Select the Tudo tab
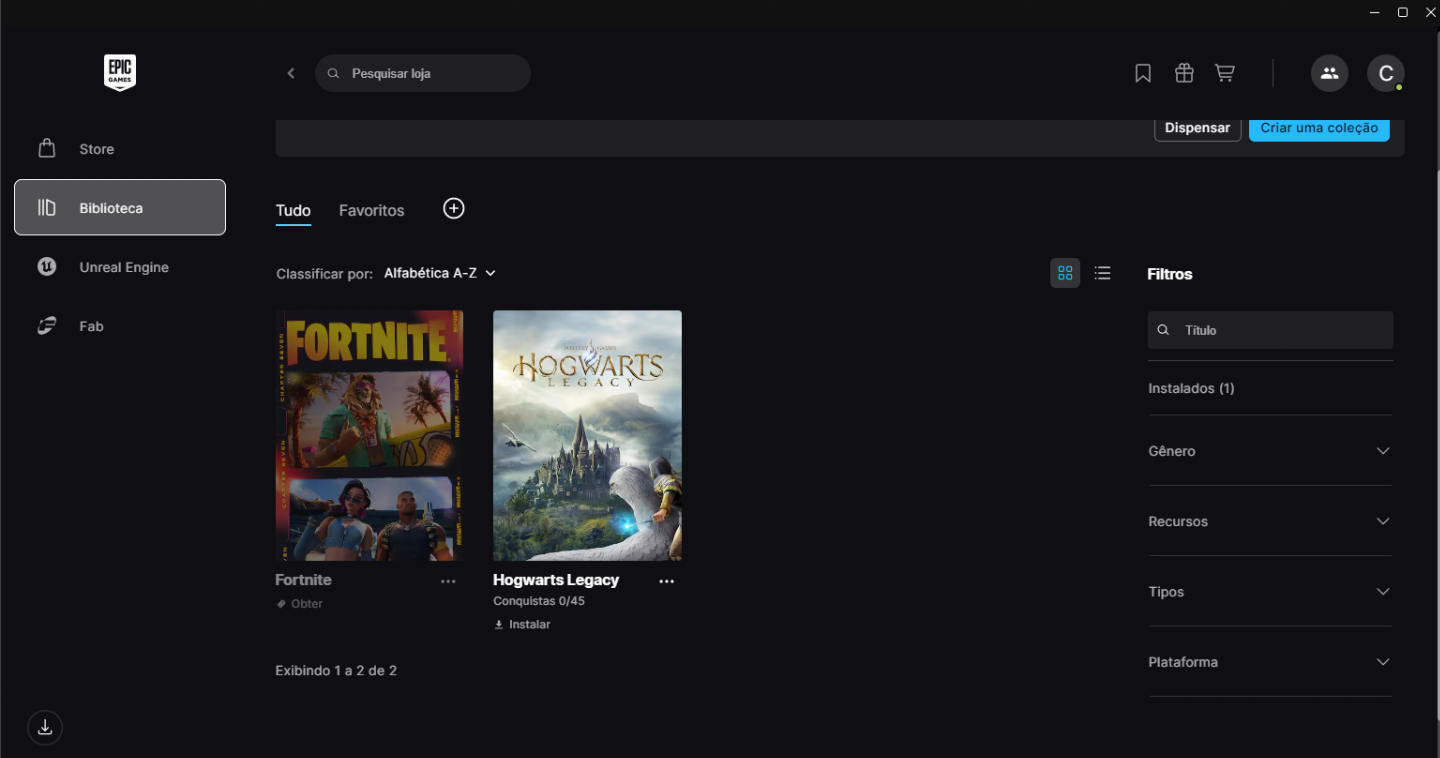The image size is (1440, 758). (x=293, y=211)
